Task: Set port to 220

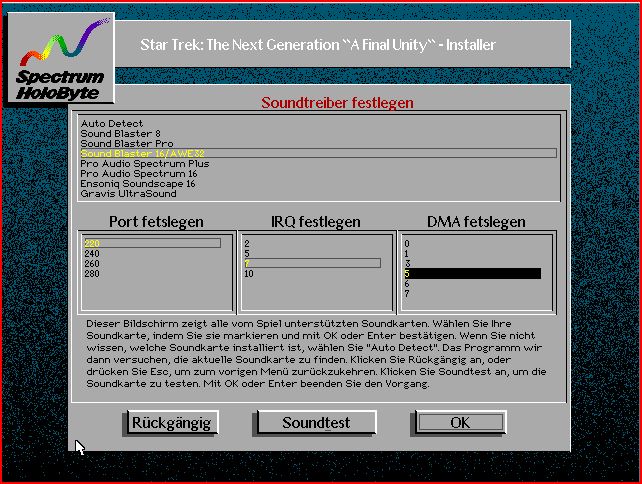Action: click(93, 243)
